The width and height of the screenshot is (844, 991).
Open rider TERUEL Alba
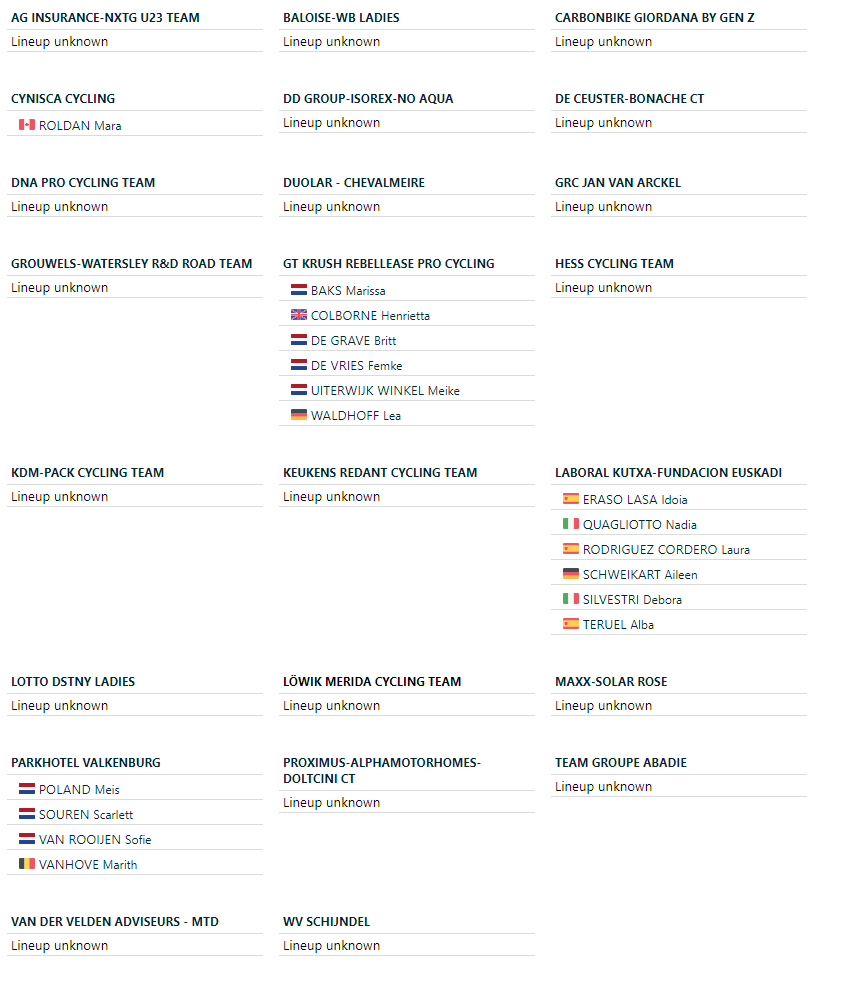(618, 624)
